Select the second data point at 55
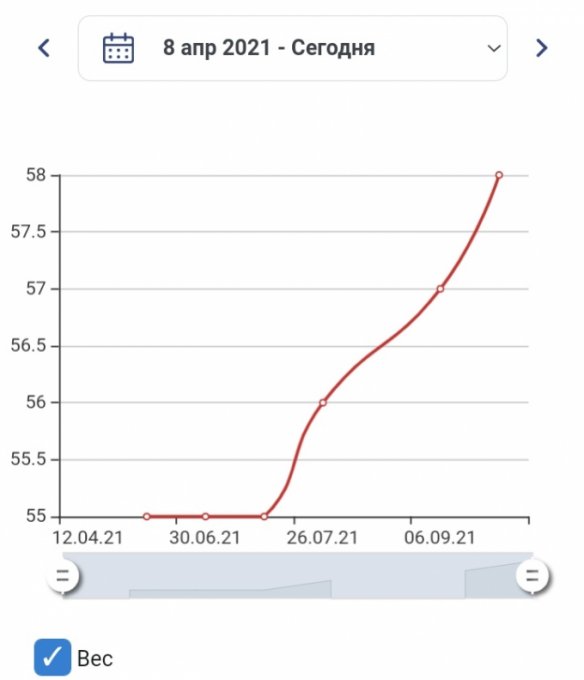The height and width of the screenshot is (680, 584). pyautogui.click(x=206, y=517)
